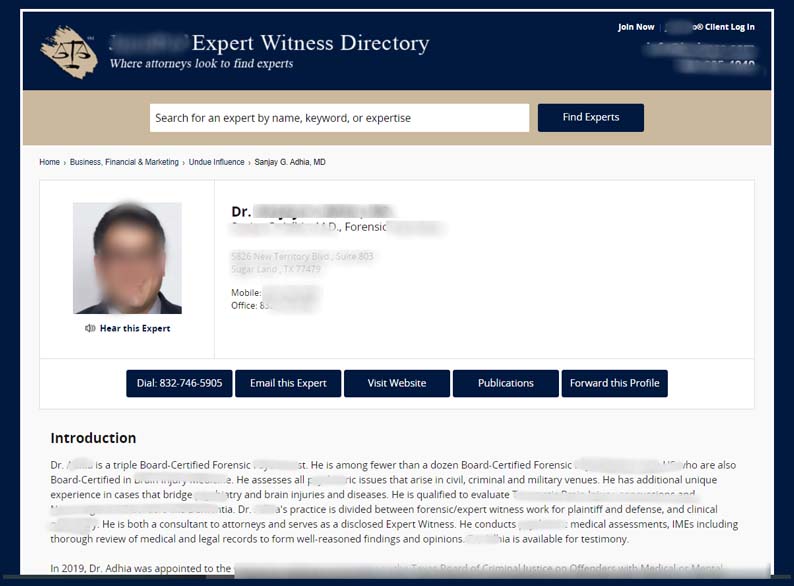Open the Undue Influence breadcrumb

point(216,162)
